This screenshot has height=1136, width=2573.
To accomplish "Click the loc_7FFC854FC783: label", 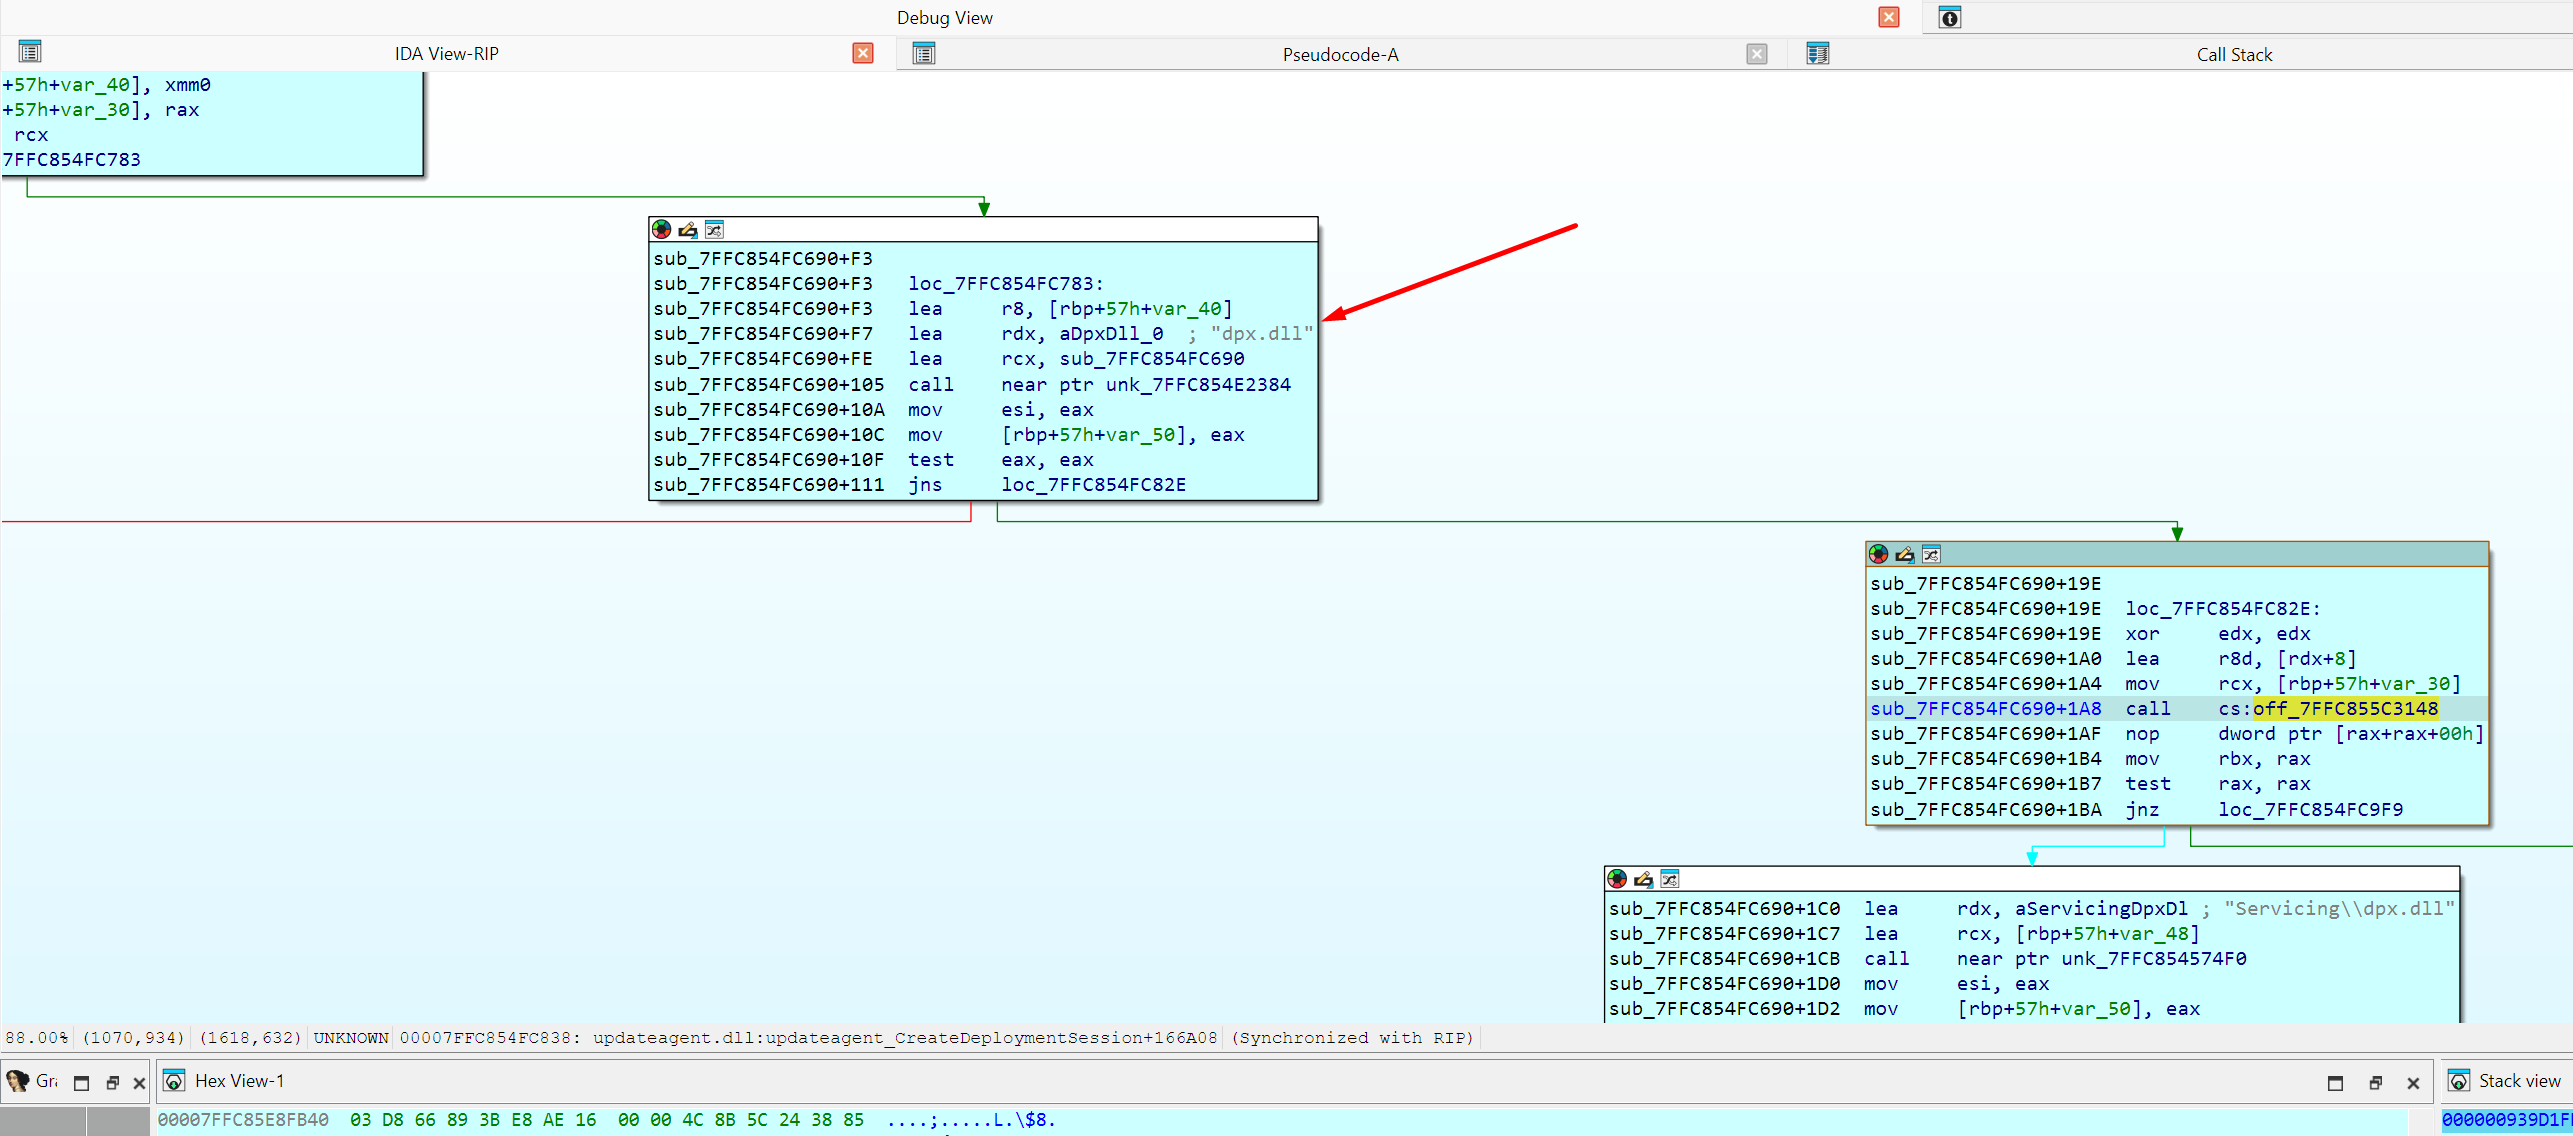I will [x=1006, y=284].
